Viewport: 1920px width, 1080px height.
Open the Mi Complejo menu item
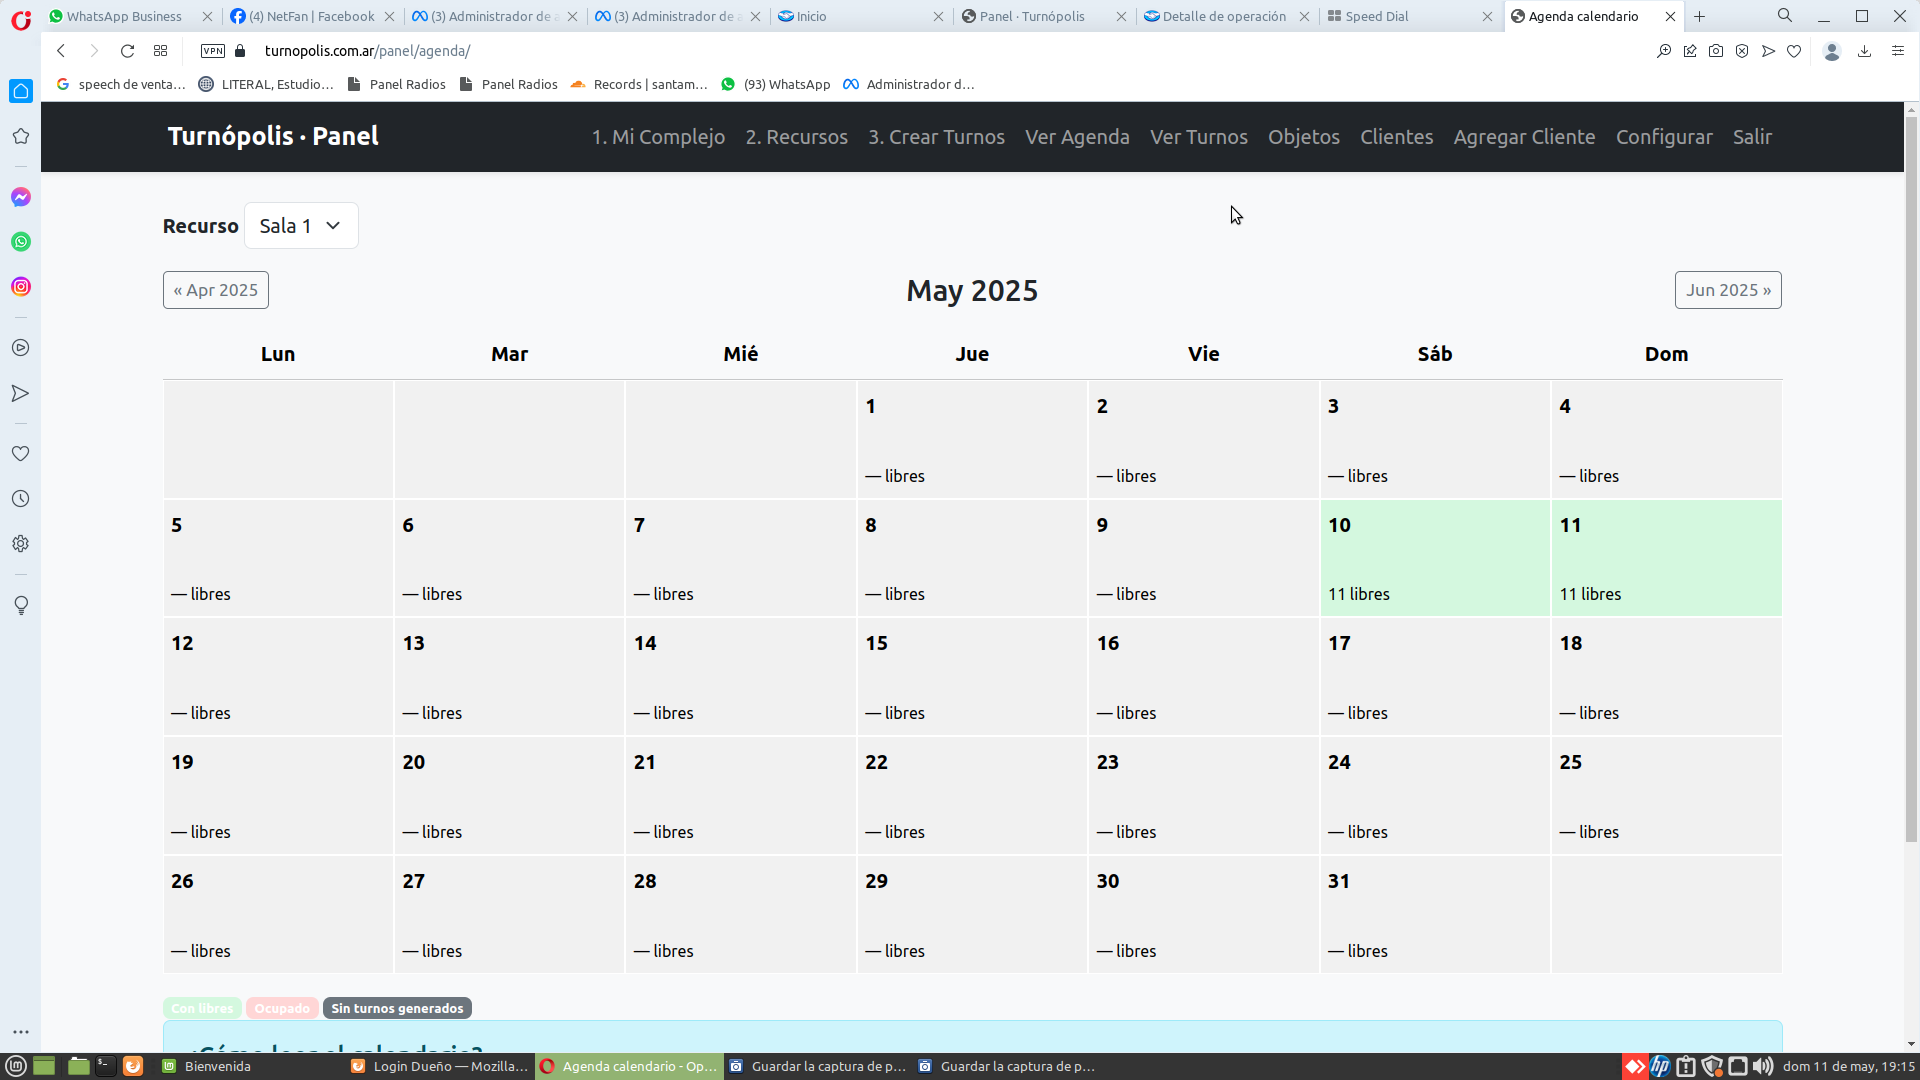pyautogui.click(x=658, y=137)
